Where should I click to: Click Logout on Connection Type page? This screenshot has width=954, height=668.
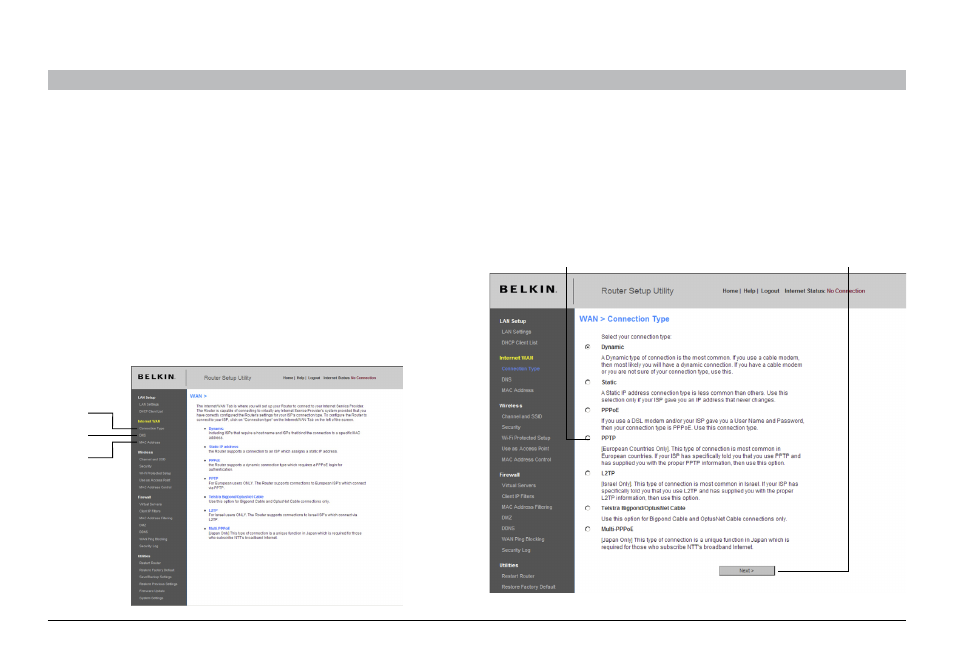(770, 291)
